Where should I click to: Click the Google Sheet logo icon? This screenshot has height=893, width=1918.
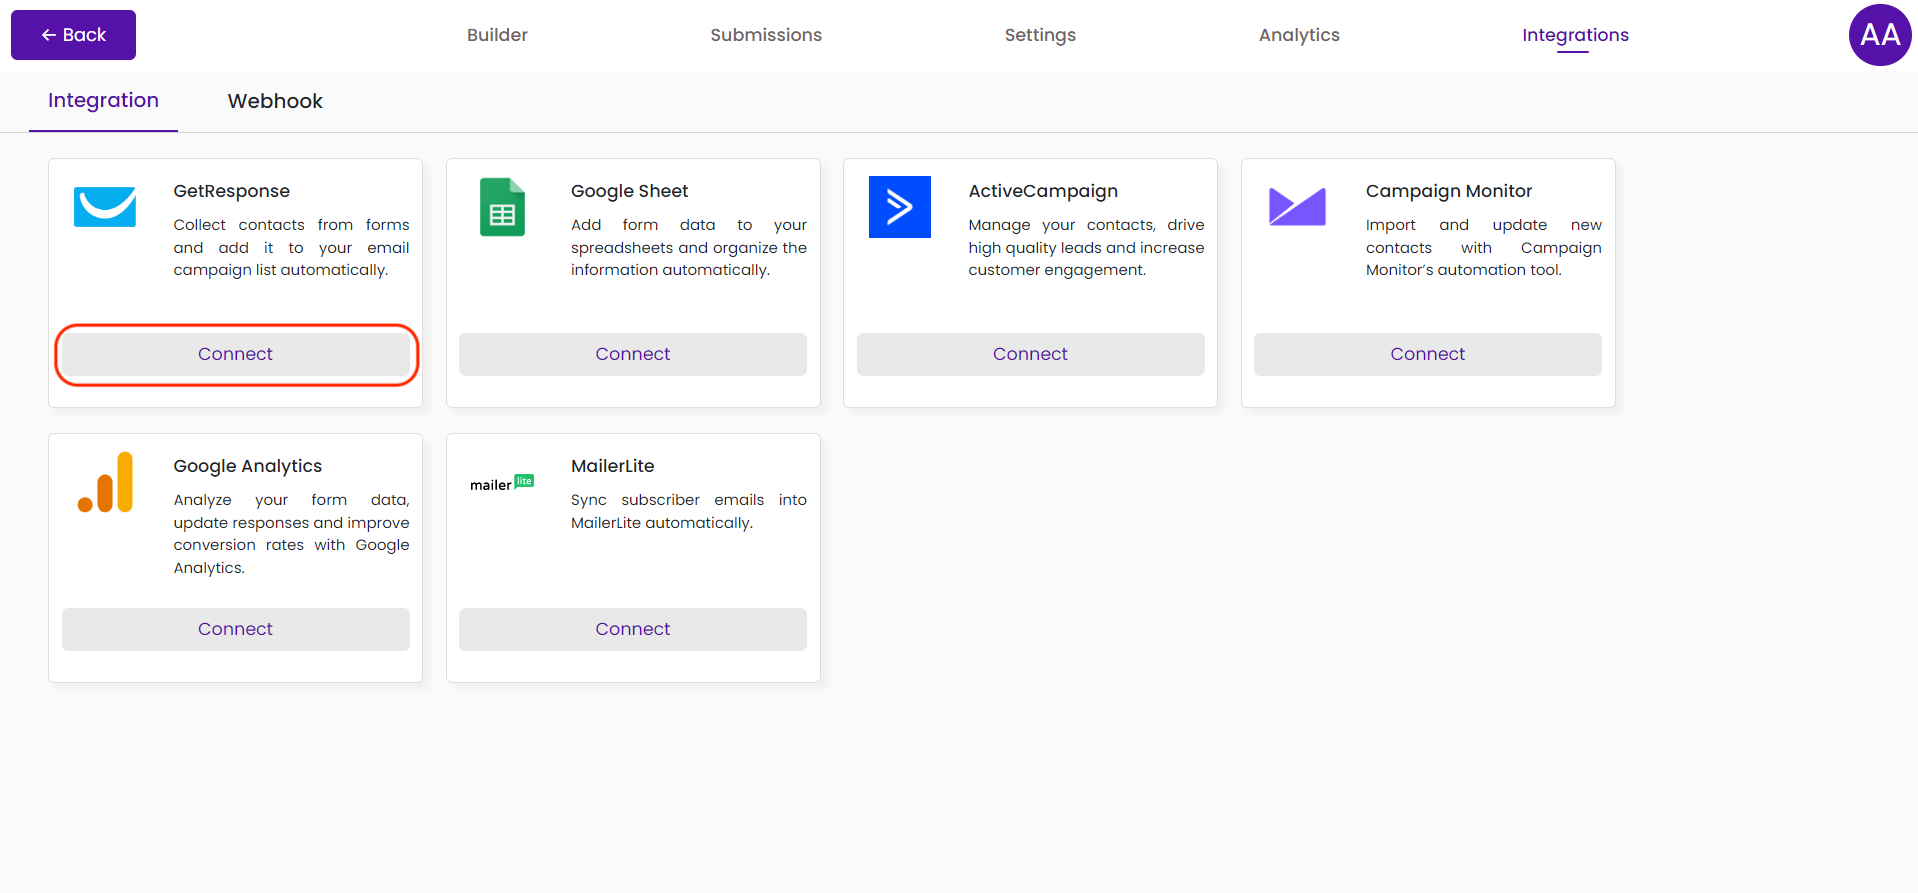pyautogui.click(x=502, y=207)
